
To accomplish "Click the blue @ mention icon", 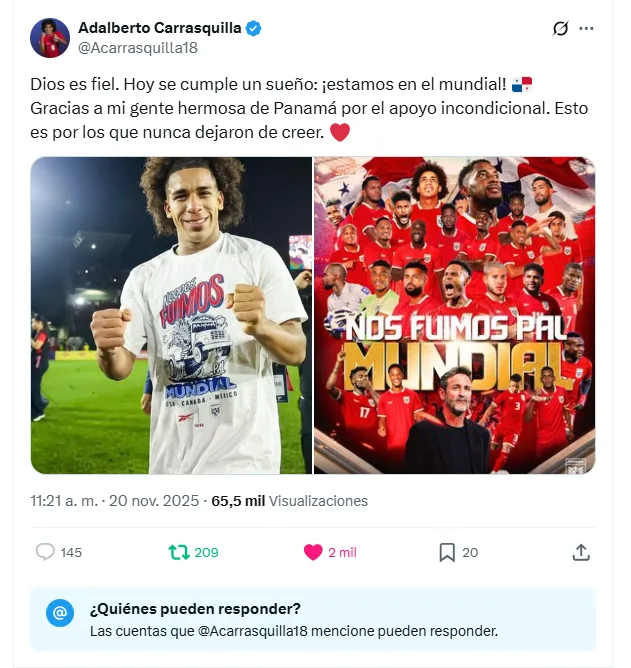I will pyautogui.click(x=60, y=613).
